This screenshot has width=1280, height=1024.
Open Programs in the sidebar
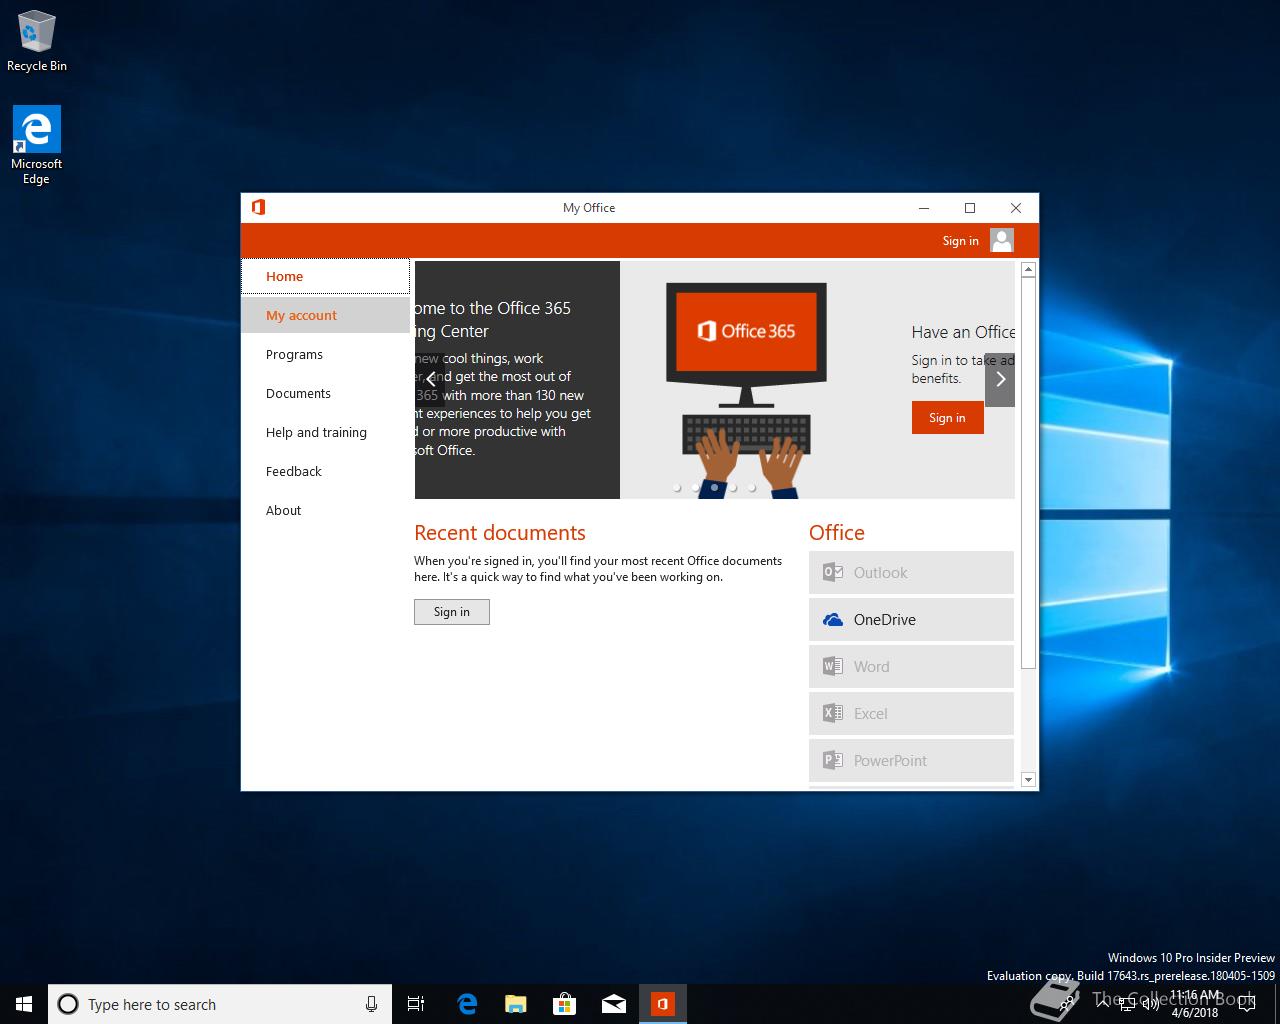point(325,354)
